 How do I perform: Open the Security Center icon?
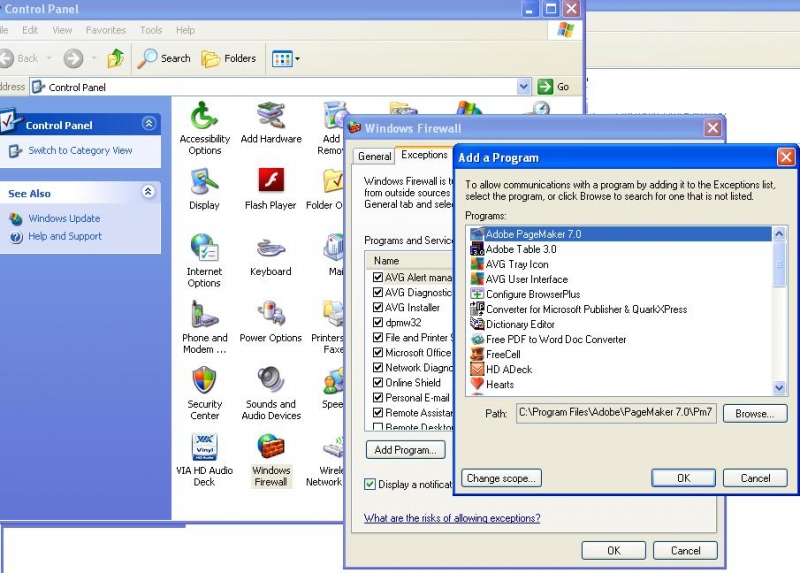(x=204, y=381)
